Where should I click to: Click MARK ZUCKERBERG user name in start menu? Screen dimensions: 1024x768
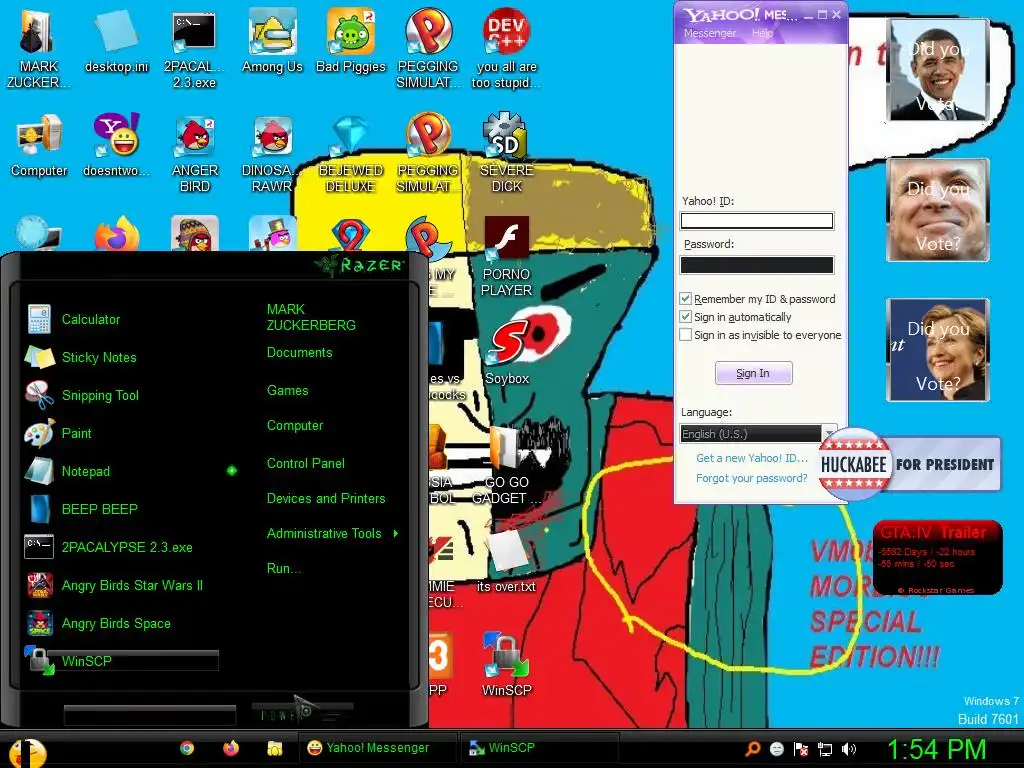[x=311, y=317]
